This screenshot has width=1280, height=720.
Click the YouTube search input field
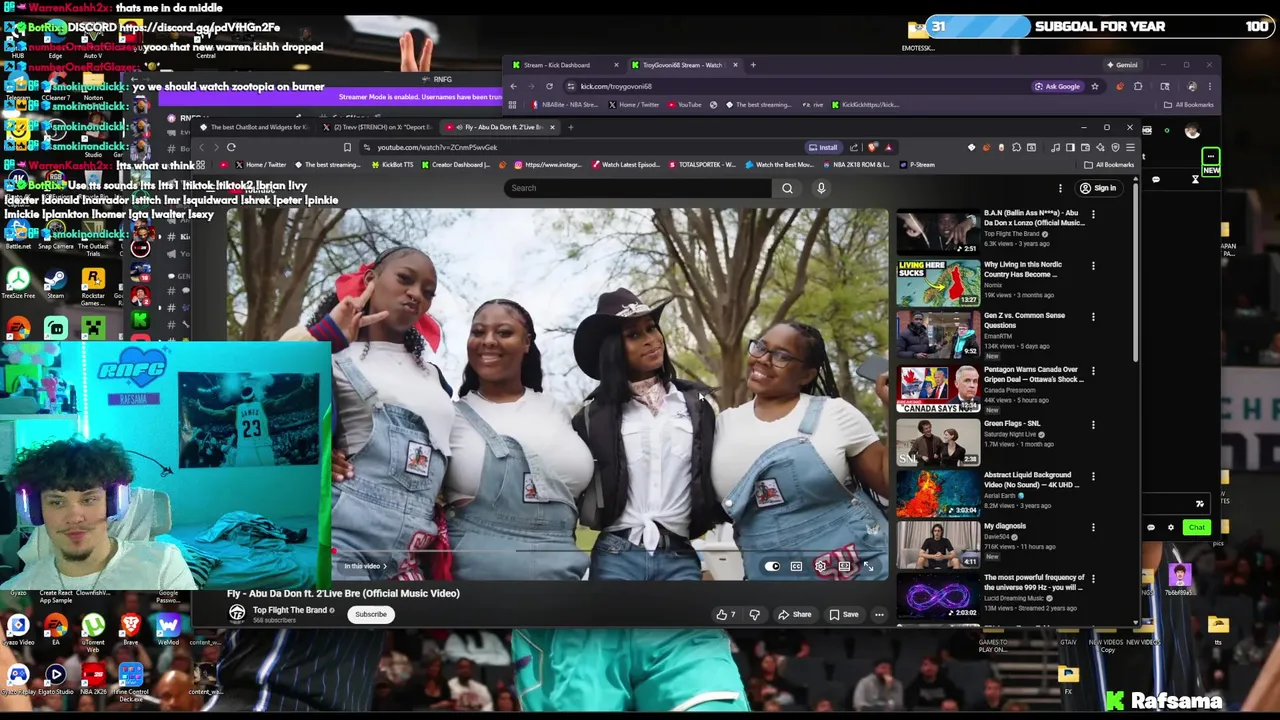[638, 188]
